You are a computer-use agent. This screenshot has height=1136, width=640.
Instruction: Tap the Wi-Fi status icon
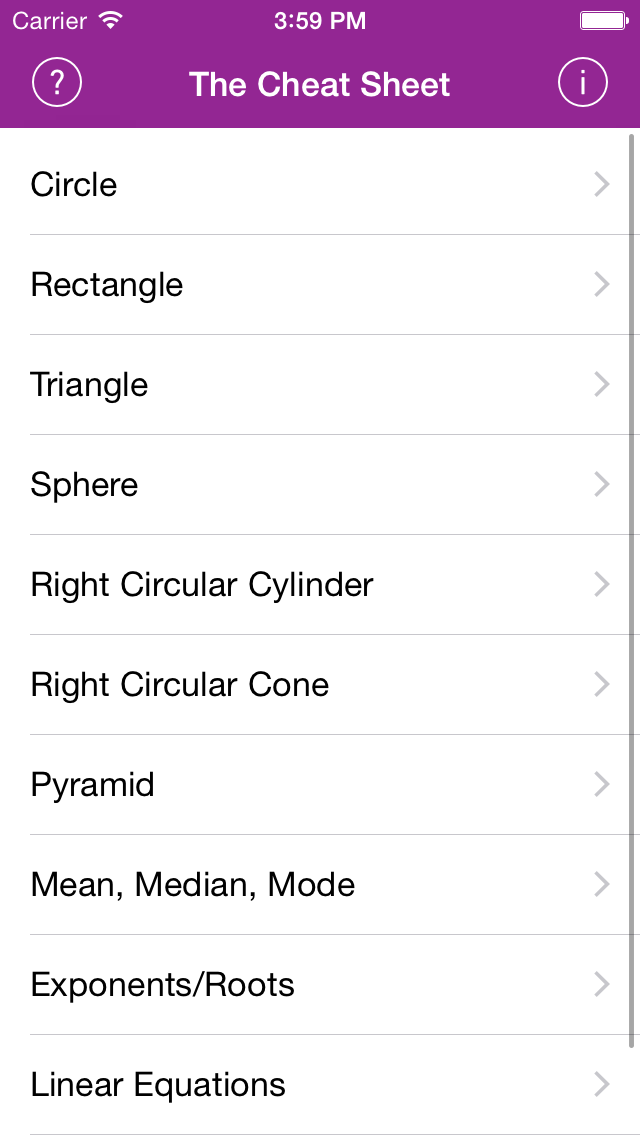(x=111, y=20)
